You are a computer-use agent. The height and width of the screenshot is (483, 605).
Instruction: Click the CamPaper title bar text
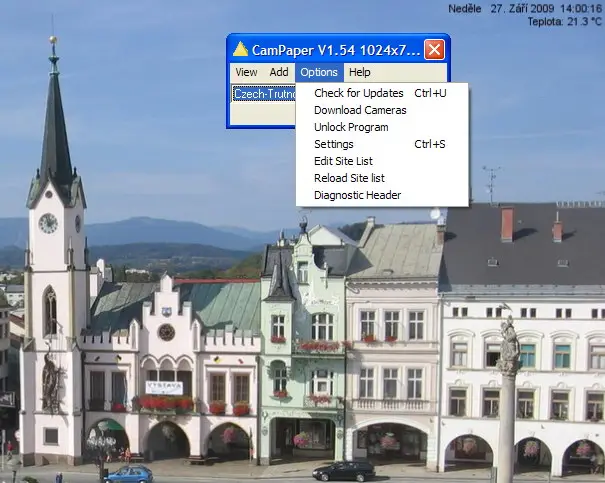pyautogui.click(x=336, y=50)
